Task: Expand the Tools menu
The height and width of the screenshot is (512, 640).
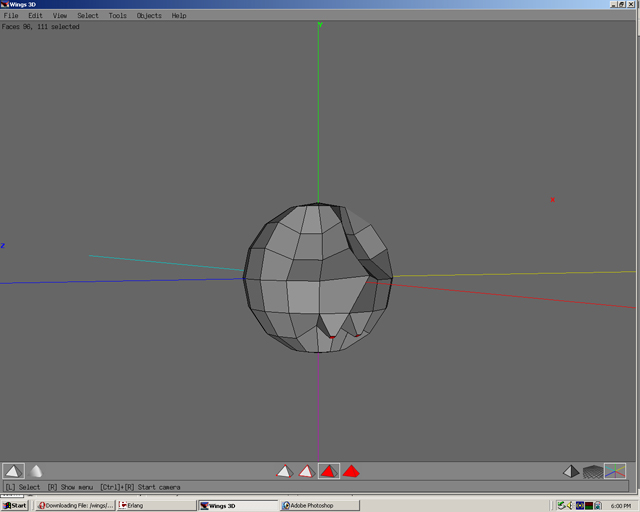Action: pyautogui.click(x=118, y=16)
